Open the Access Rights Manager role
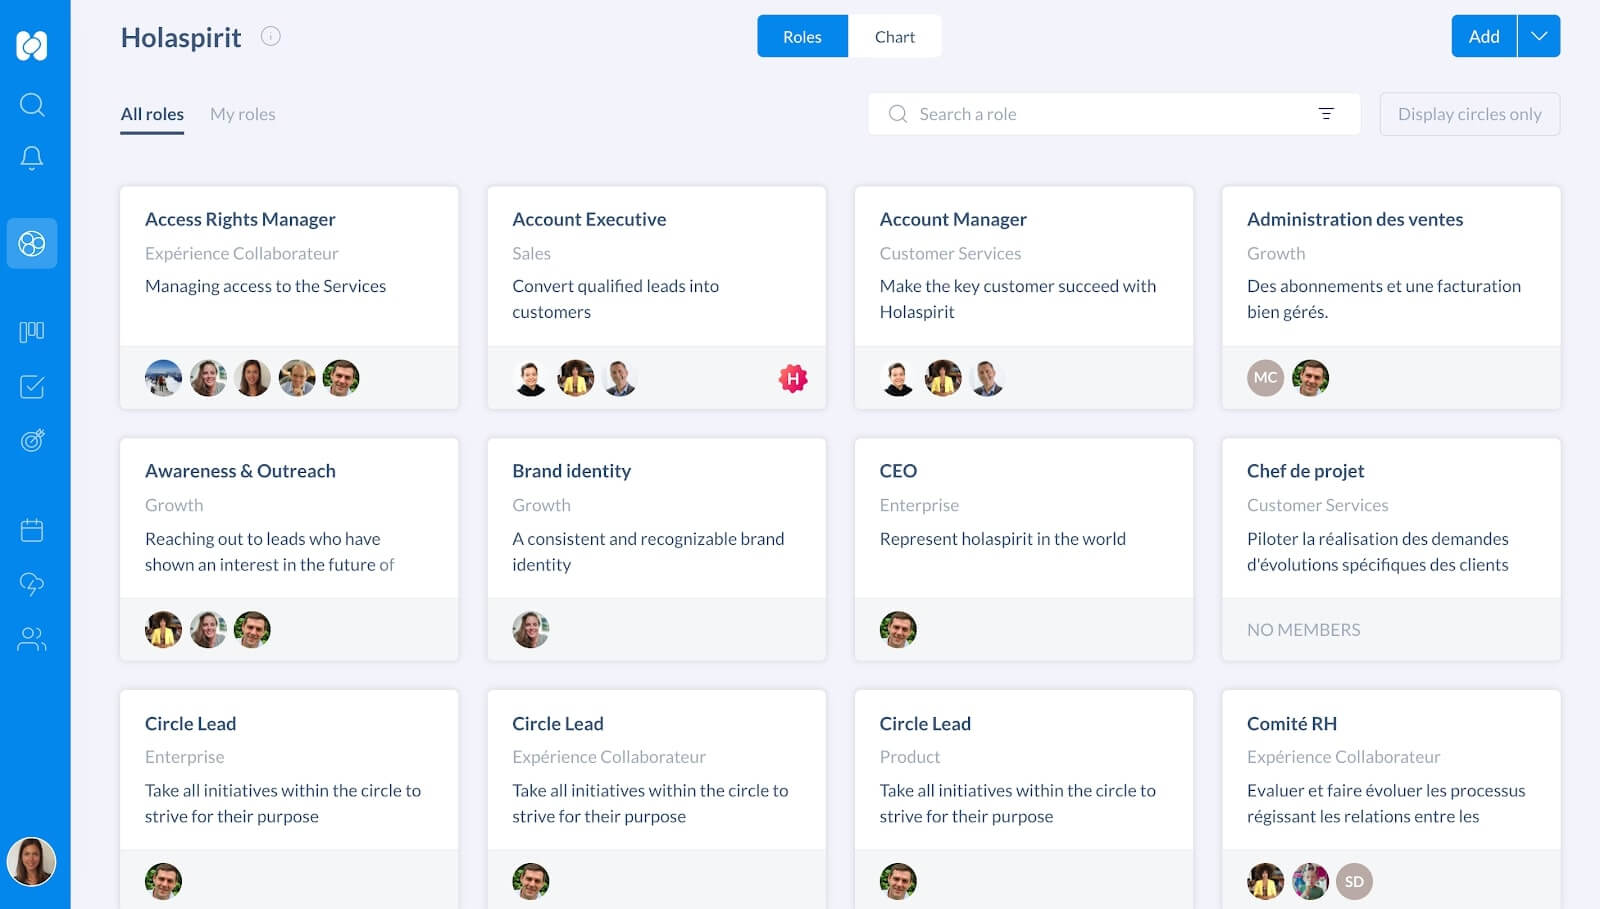1600x909 pixels. [x=240, y=219]
